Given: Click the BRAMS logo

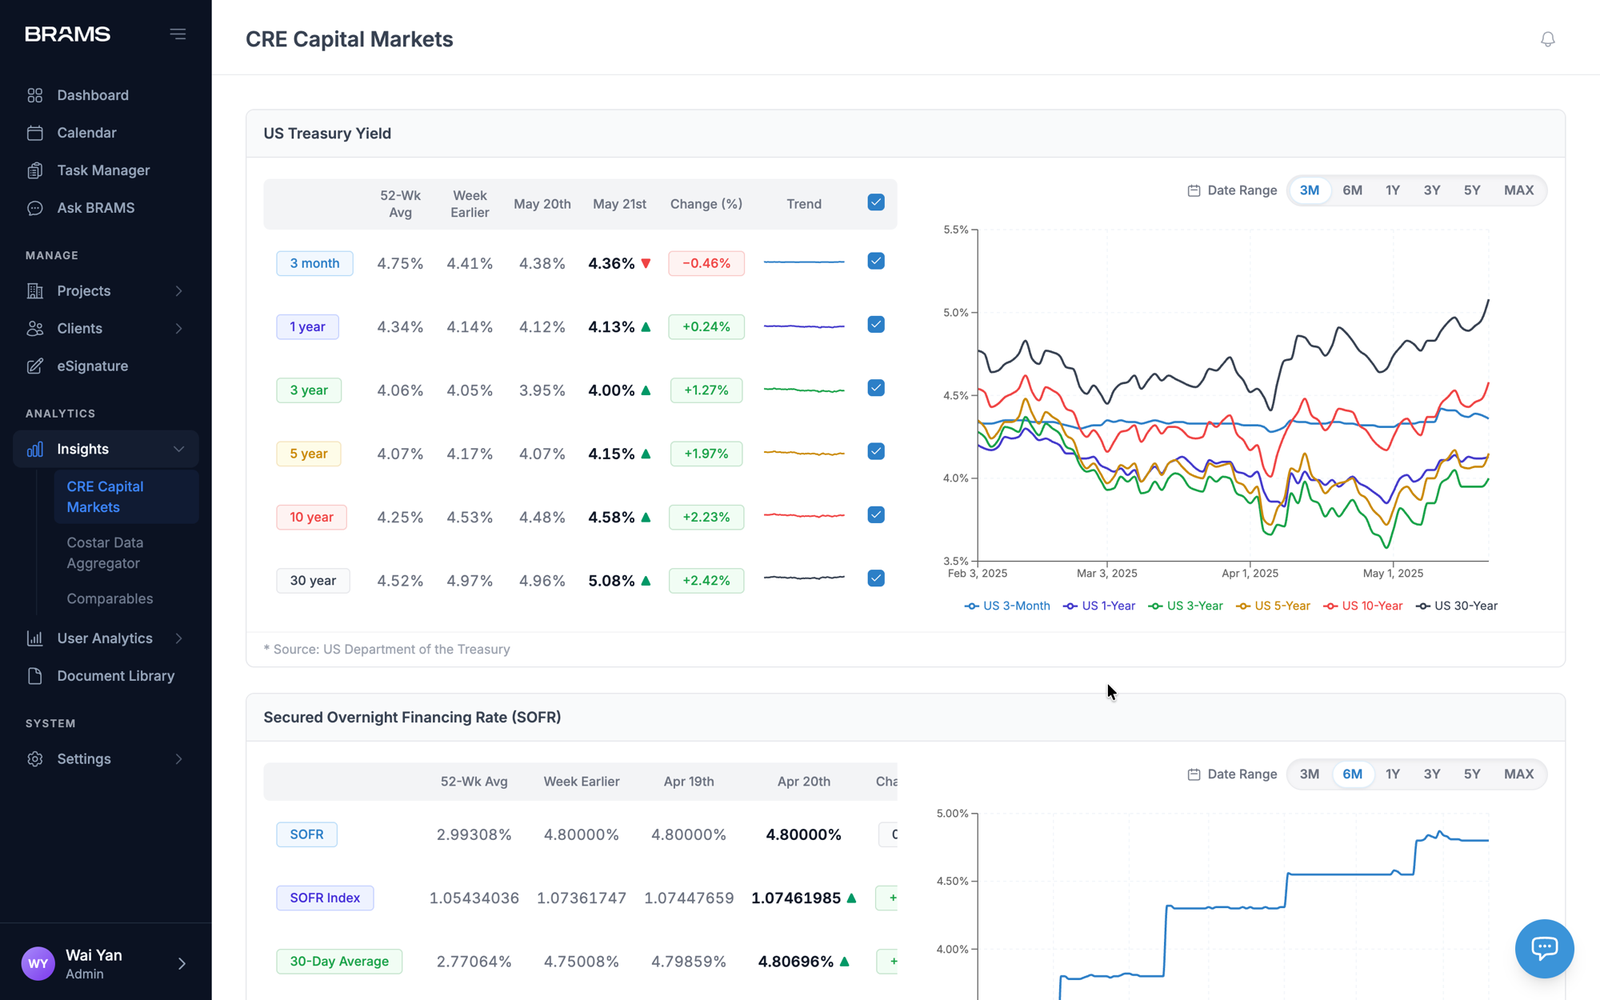Looking at the screenshot, I should tap(68, 34).
